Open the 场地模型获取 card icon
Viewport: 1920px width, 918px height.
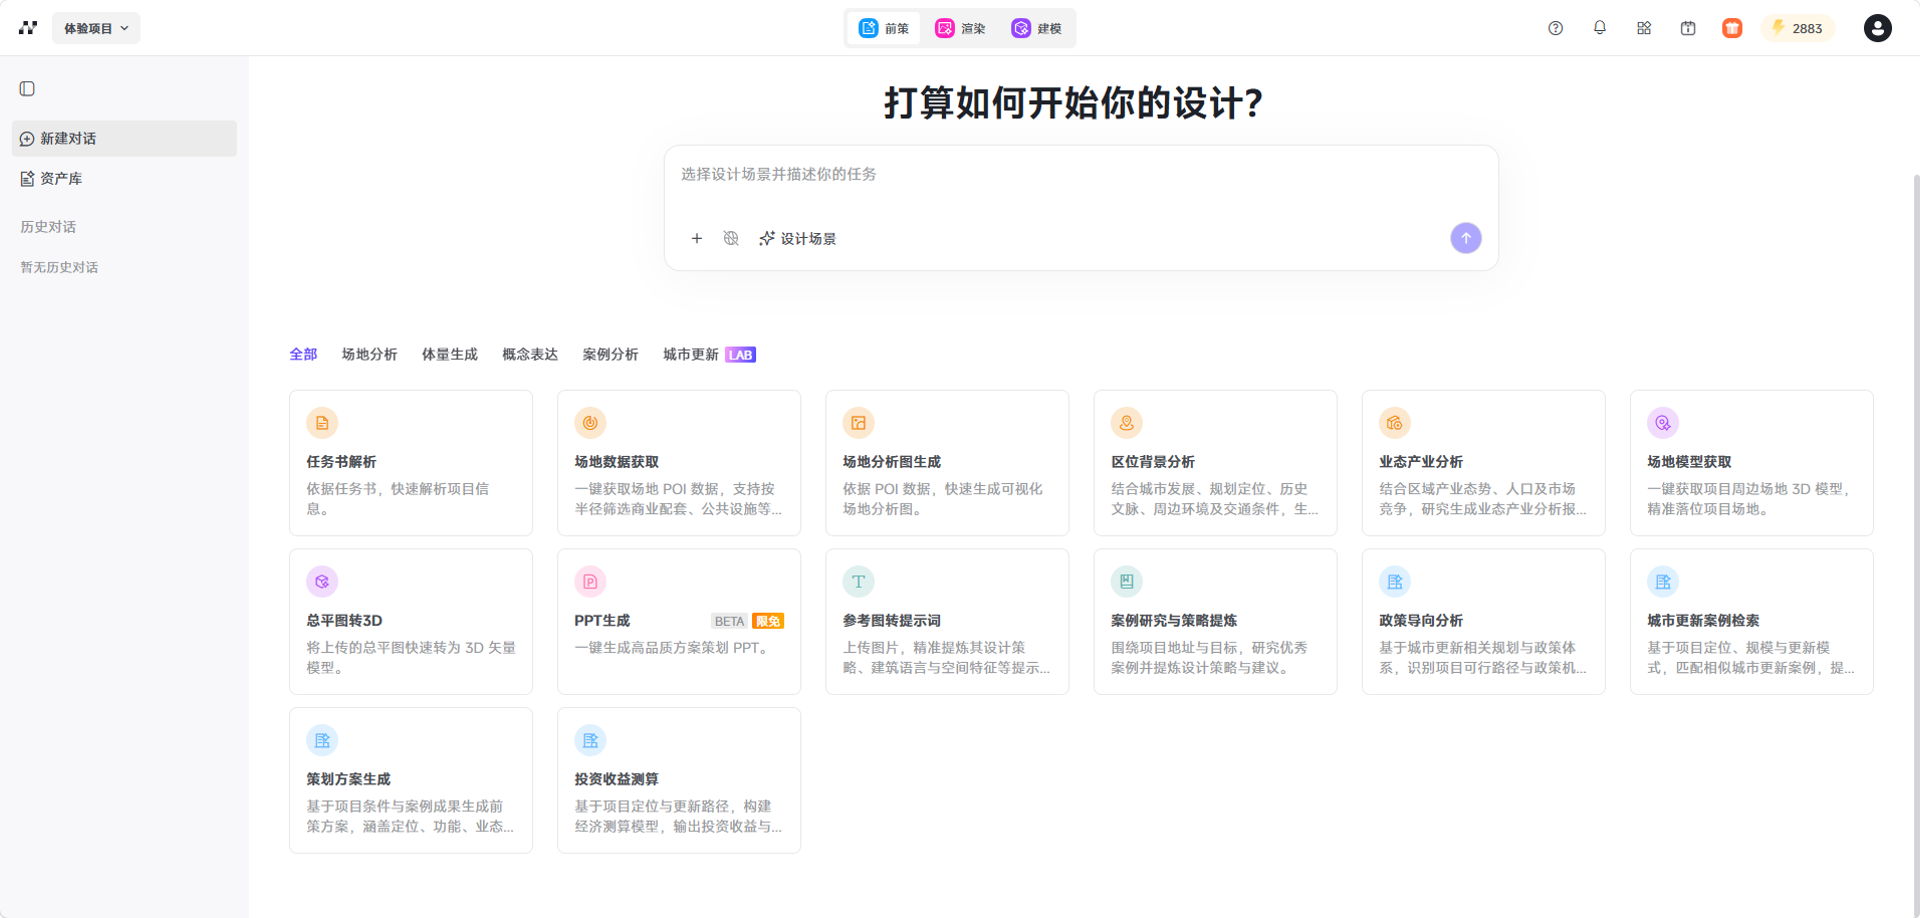click(x=1663, y=423)
